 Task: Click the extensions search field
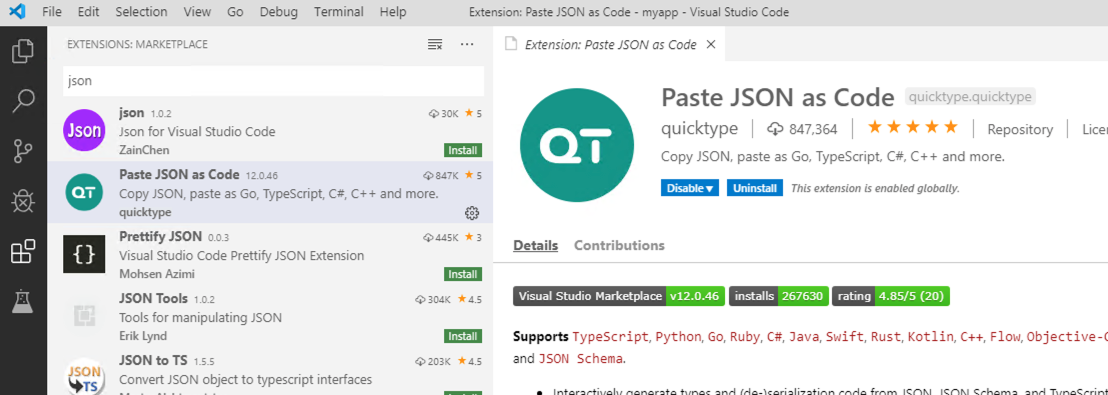[273, 81]
